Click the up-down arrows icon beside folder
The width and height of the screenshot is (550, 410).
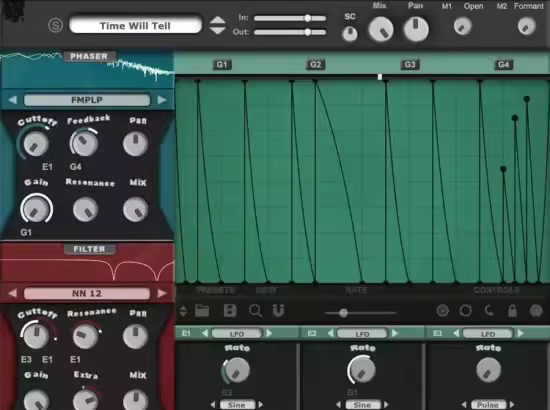click(x=183, y=311)
